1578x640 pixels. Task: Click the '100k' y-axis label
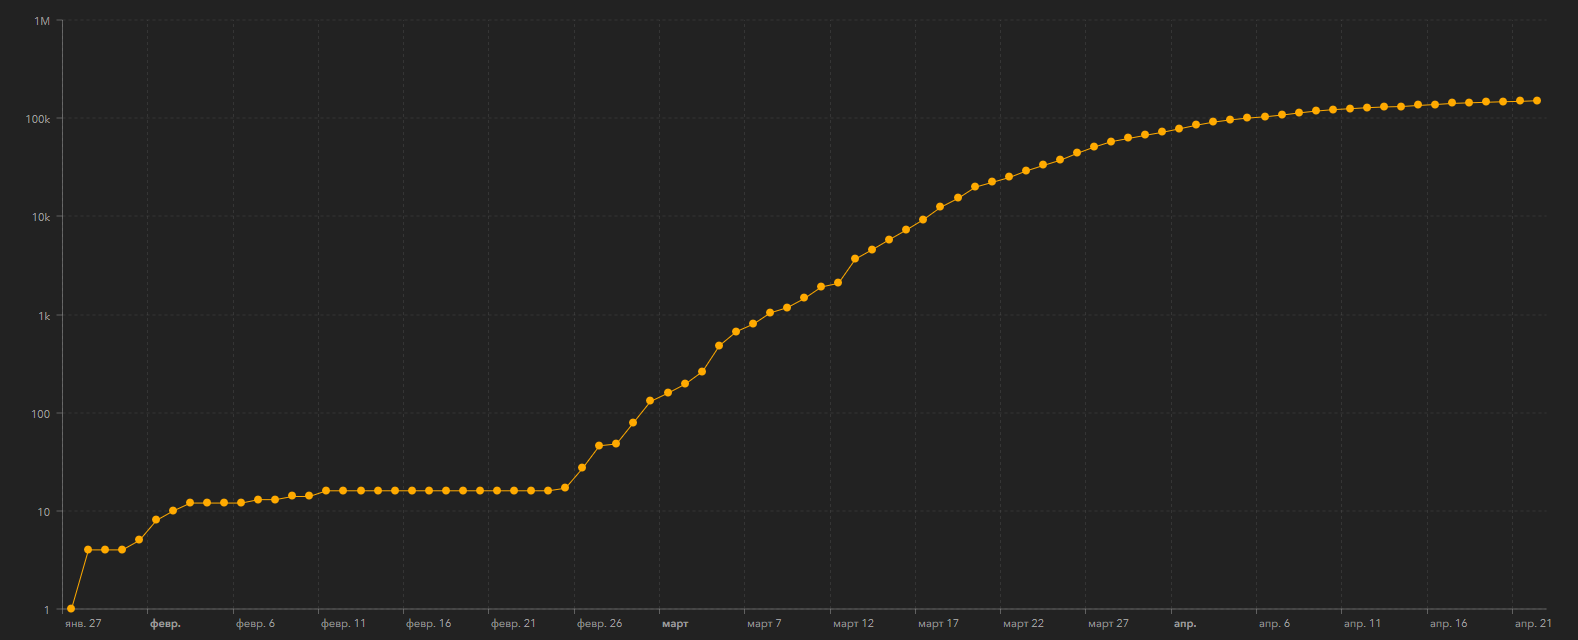(38, 119)
